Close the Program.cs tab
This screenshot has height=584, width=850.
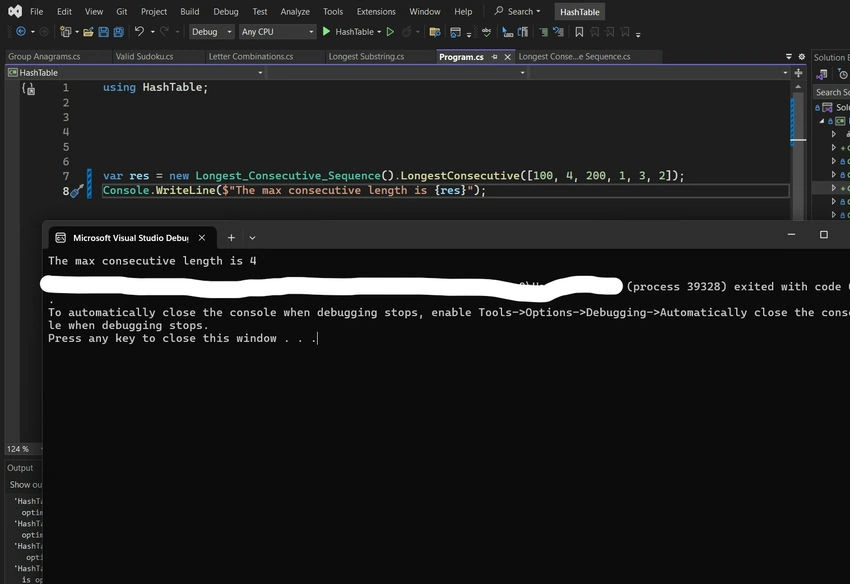[507, 57]
